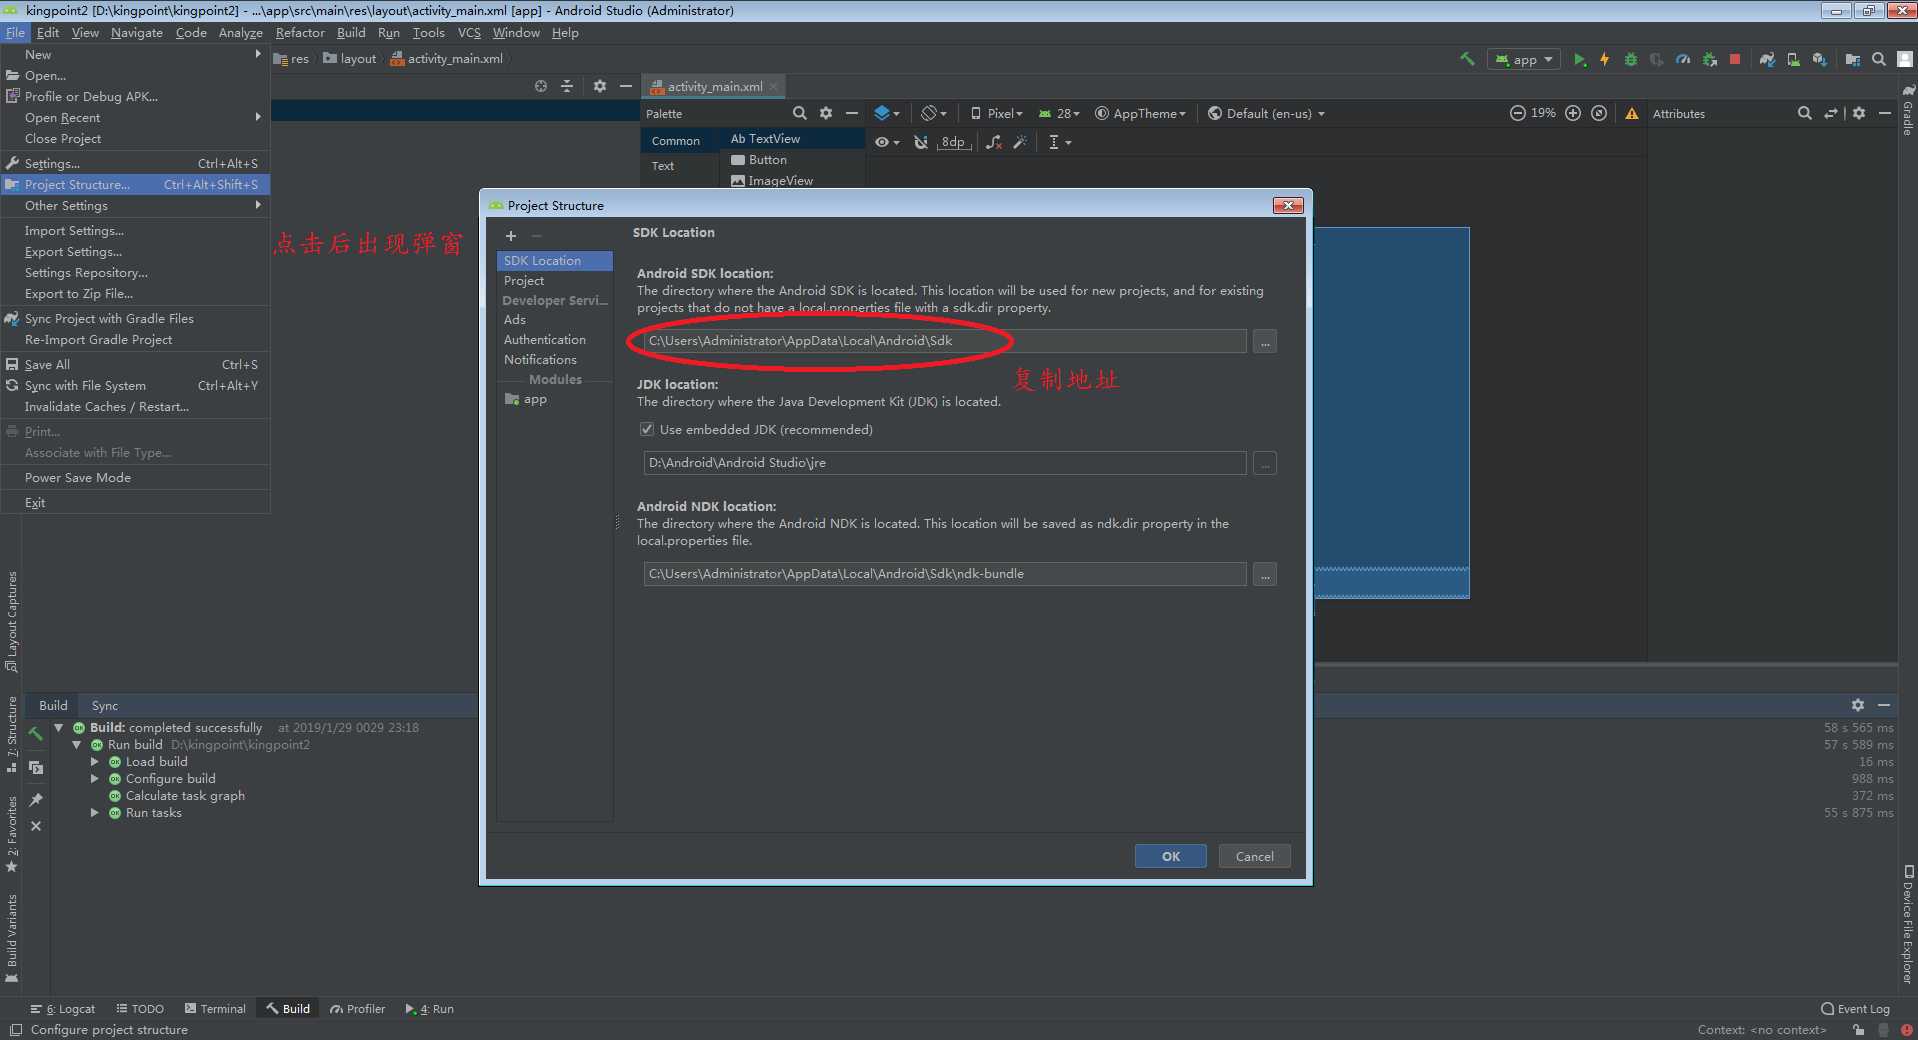Click Collapse All icon in project panel
Viewport: 1918px width, 1040px height.
click(567, 86)
